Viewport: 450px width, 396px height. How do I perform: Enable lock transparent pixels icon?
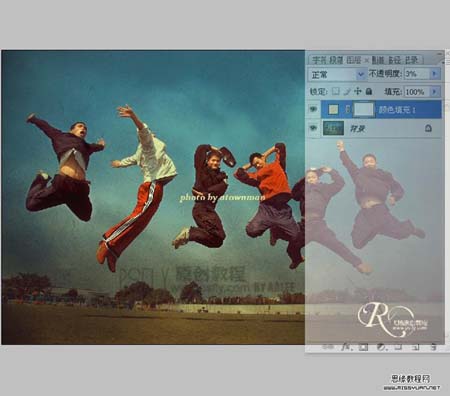pos(336,91)
